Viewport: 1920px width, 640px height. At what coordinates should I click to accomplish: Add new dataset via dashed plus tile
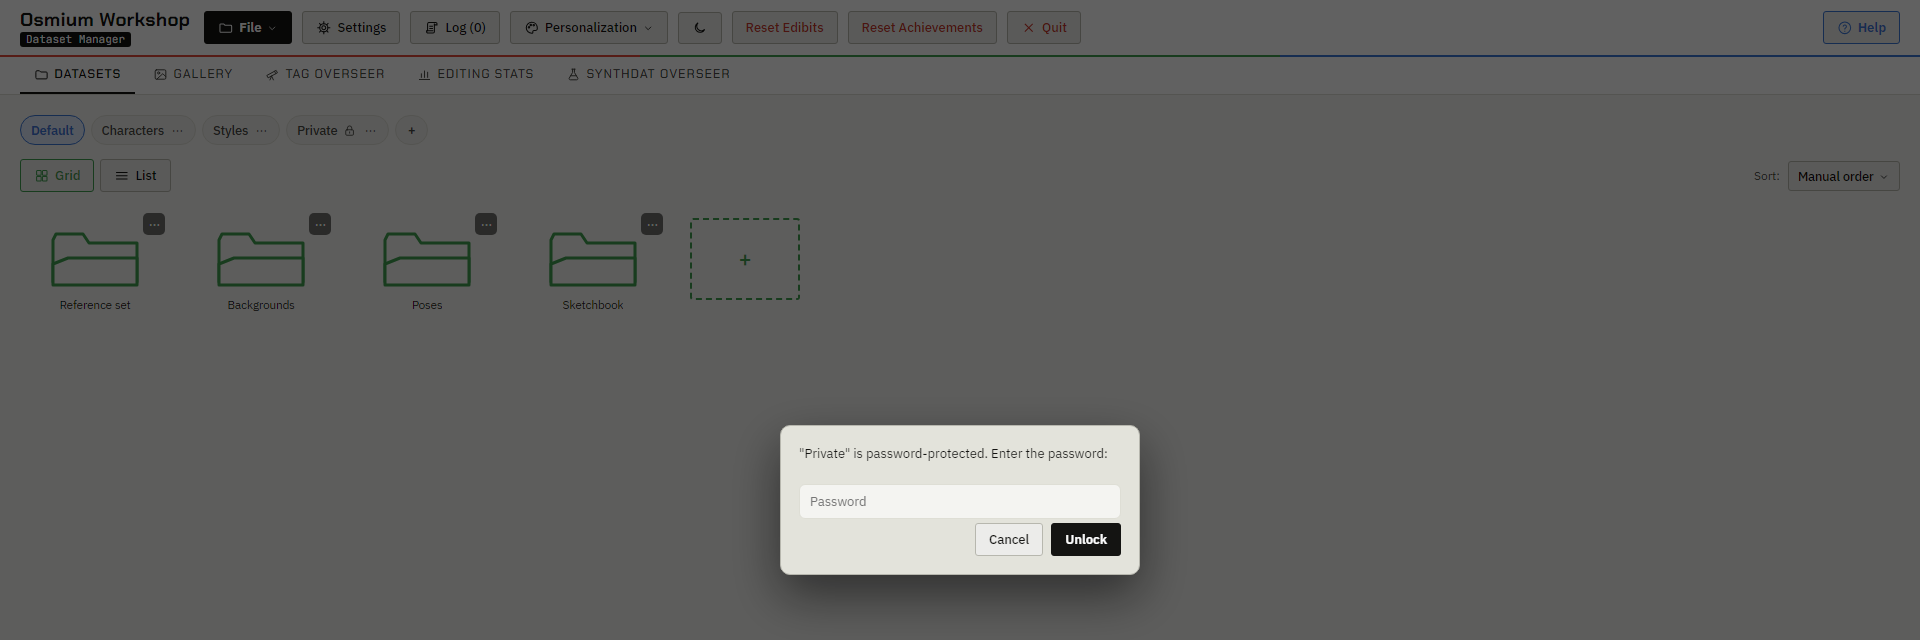point(745,259)
